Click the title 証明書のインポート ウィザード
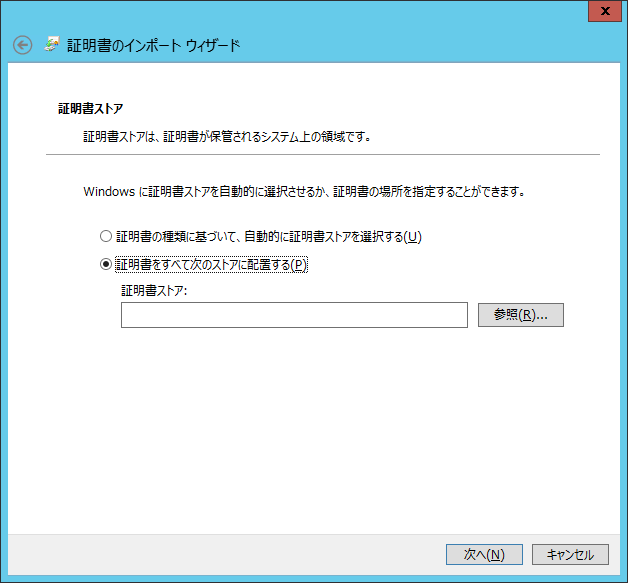 (x=153, y=45)
